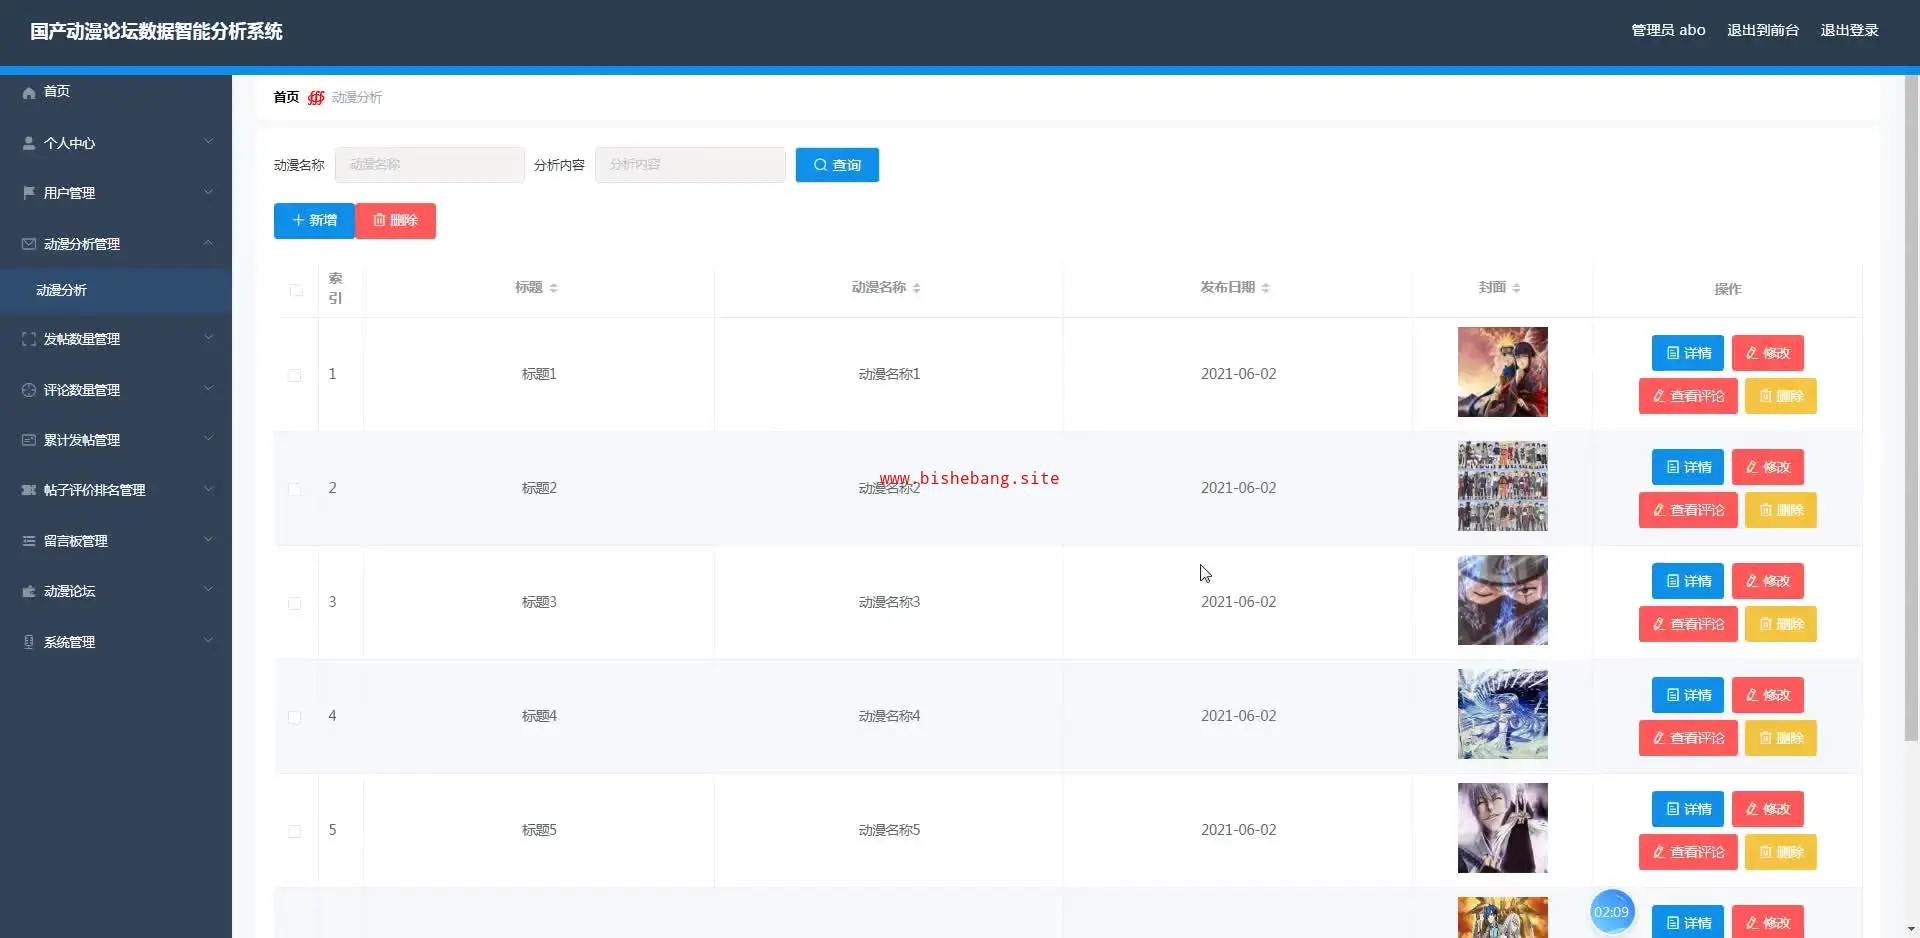Sort by 发布日期 using its sort arrows

click(x=1265, y=288)
